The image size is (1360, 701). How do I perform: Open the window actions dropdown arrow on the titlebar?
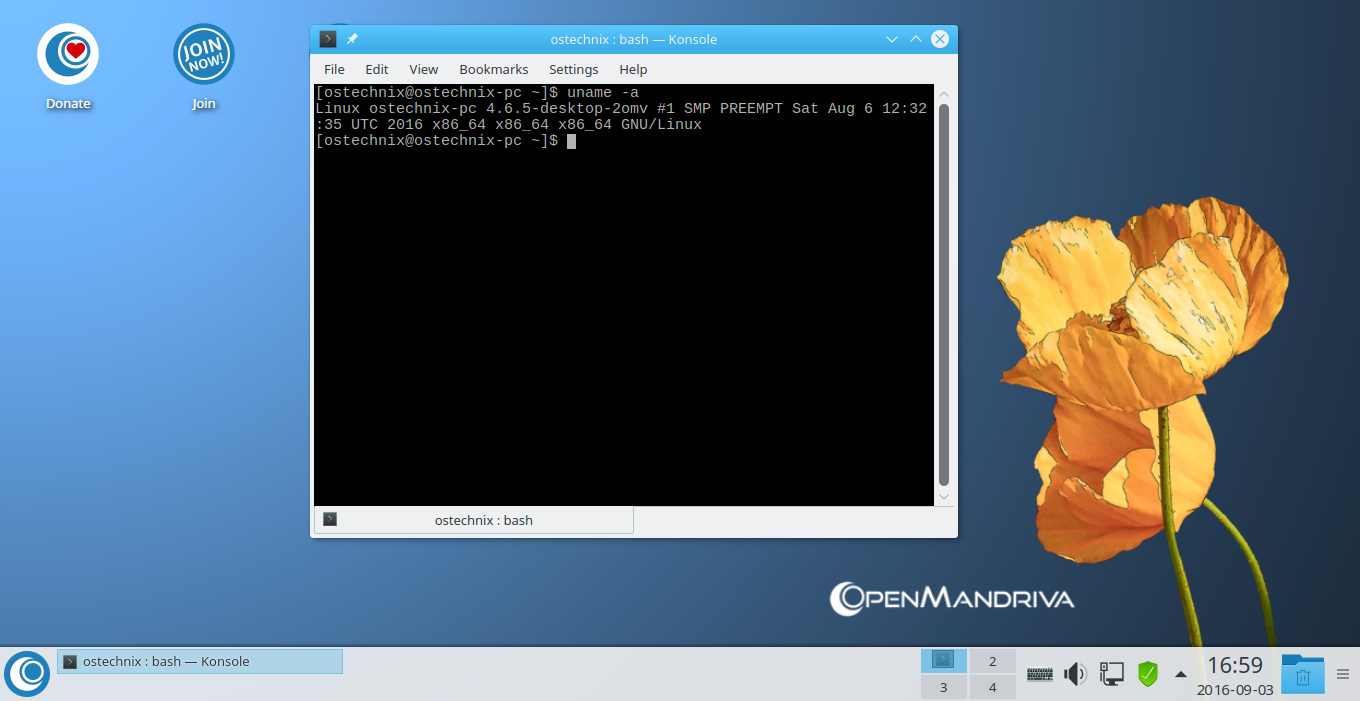tap(891, 39)
